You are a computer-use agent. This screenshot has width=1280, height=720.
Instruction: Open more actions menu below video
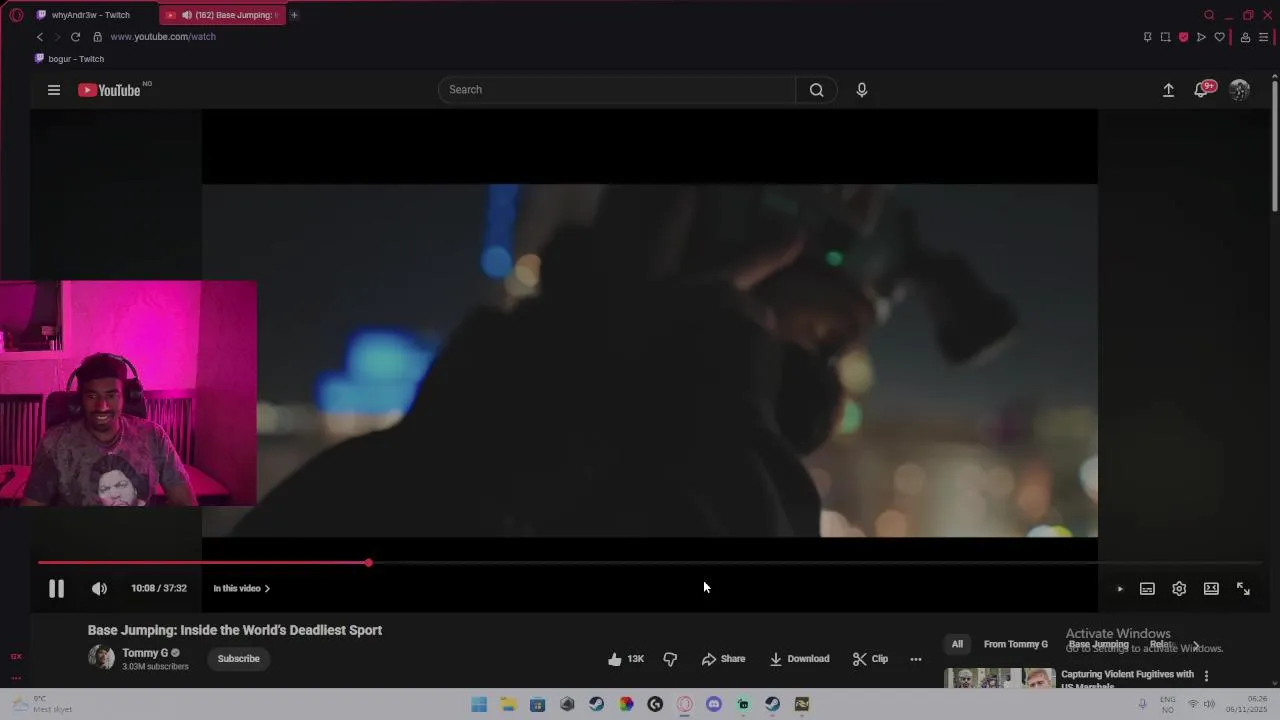915,659
